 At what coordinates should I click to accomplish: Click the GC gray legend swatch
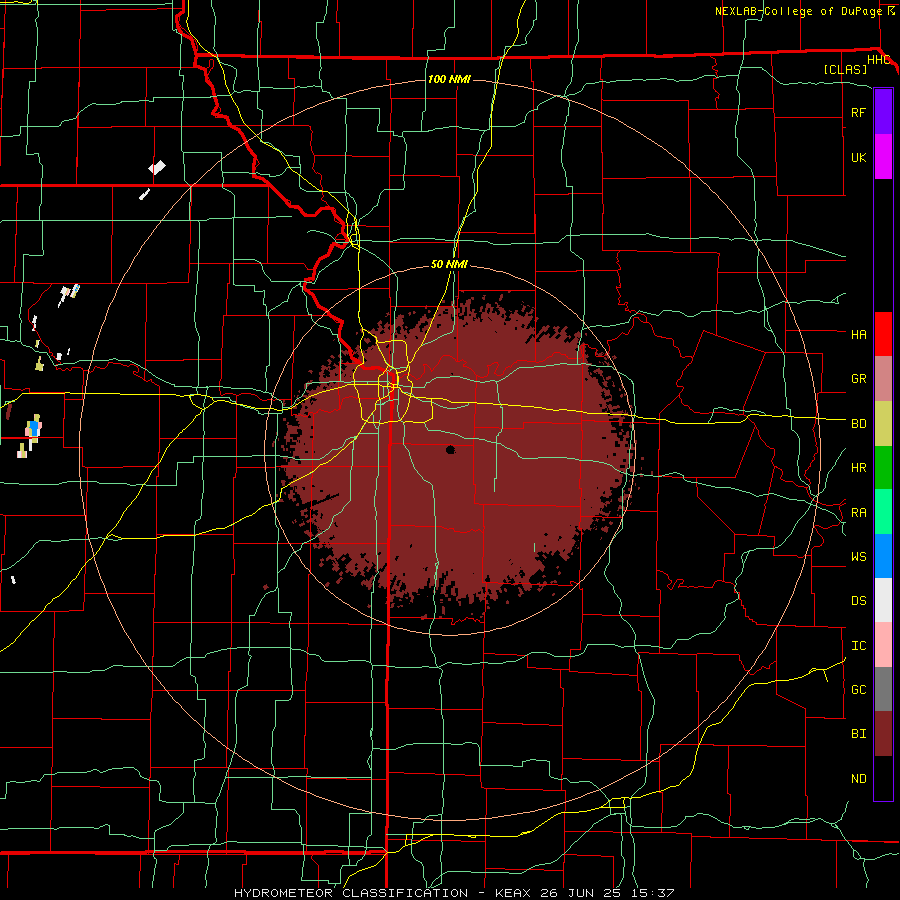tap(883, 689)
